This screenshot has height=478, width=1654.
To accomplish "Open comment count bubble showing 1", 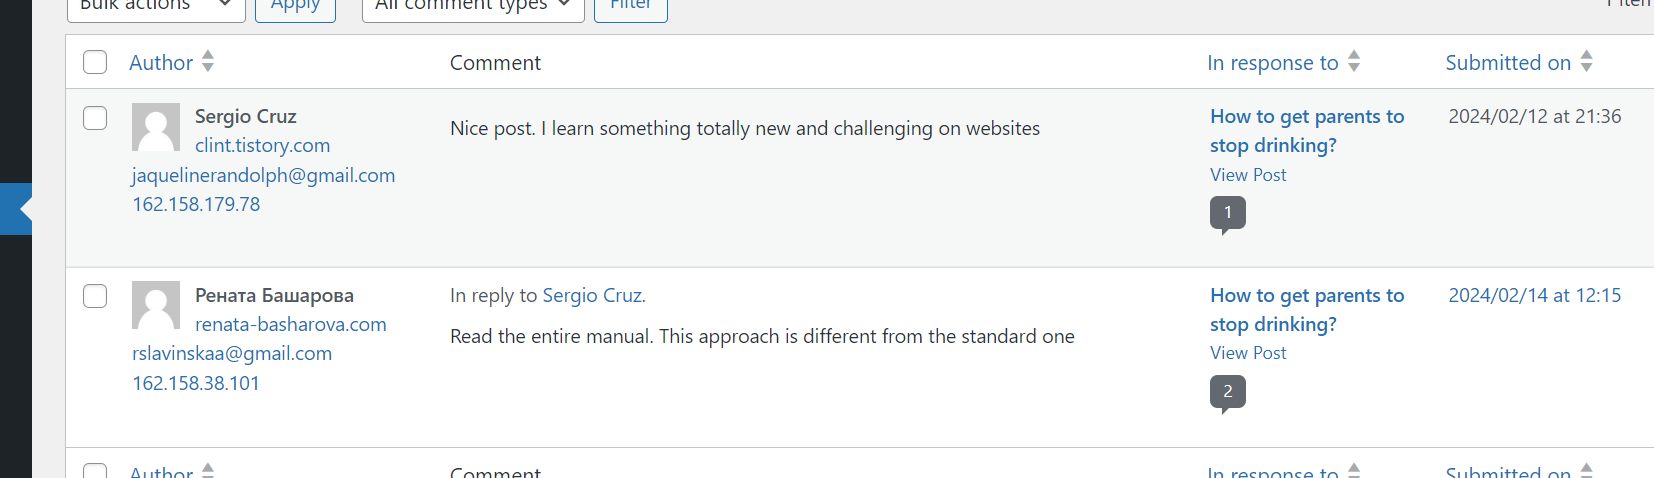I will [x=1227, y=213].
